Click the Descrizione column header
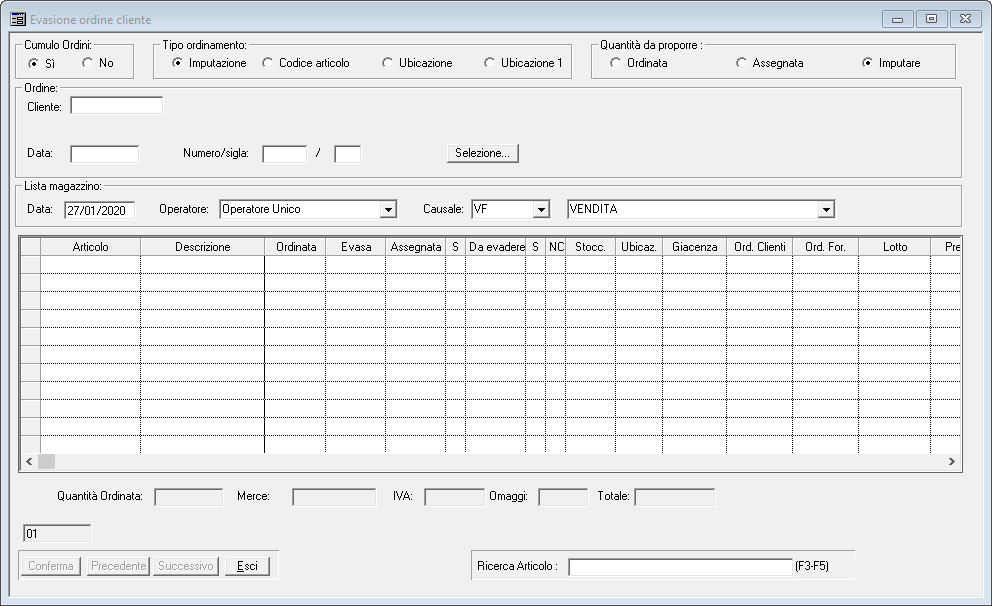The height and width of the screenshot is (606, 992). pyautogui.click(x=202, y=247)
